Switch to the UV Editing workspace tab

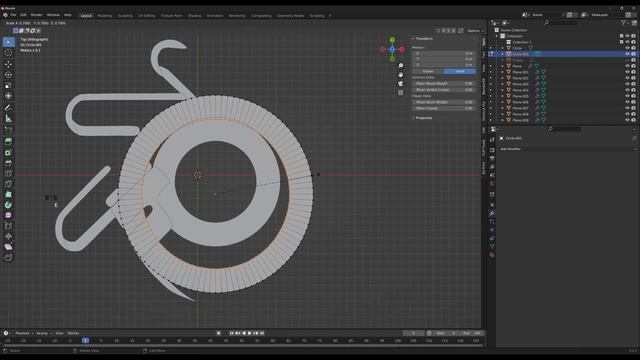click(x=147, y=16)
